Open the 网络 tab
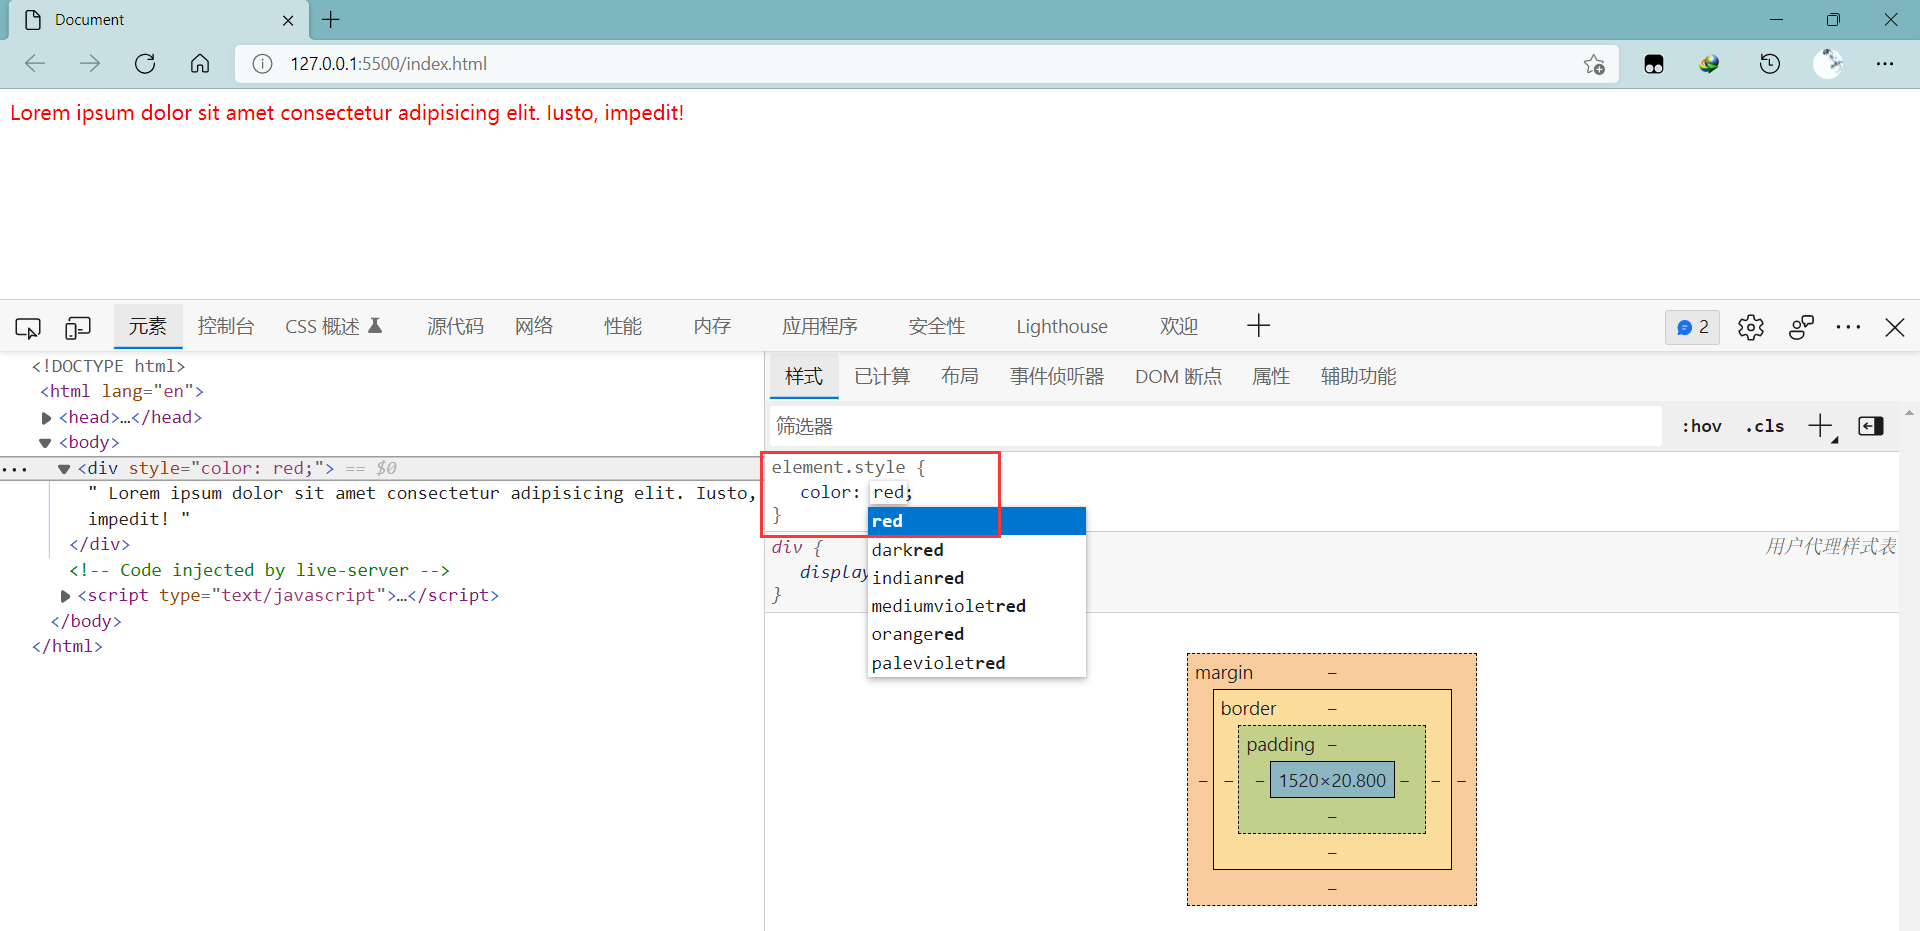This screenshot has height=931, width=1920. coord(534,327)
